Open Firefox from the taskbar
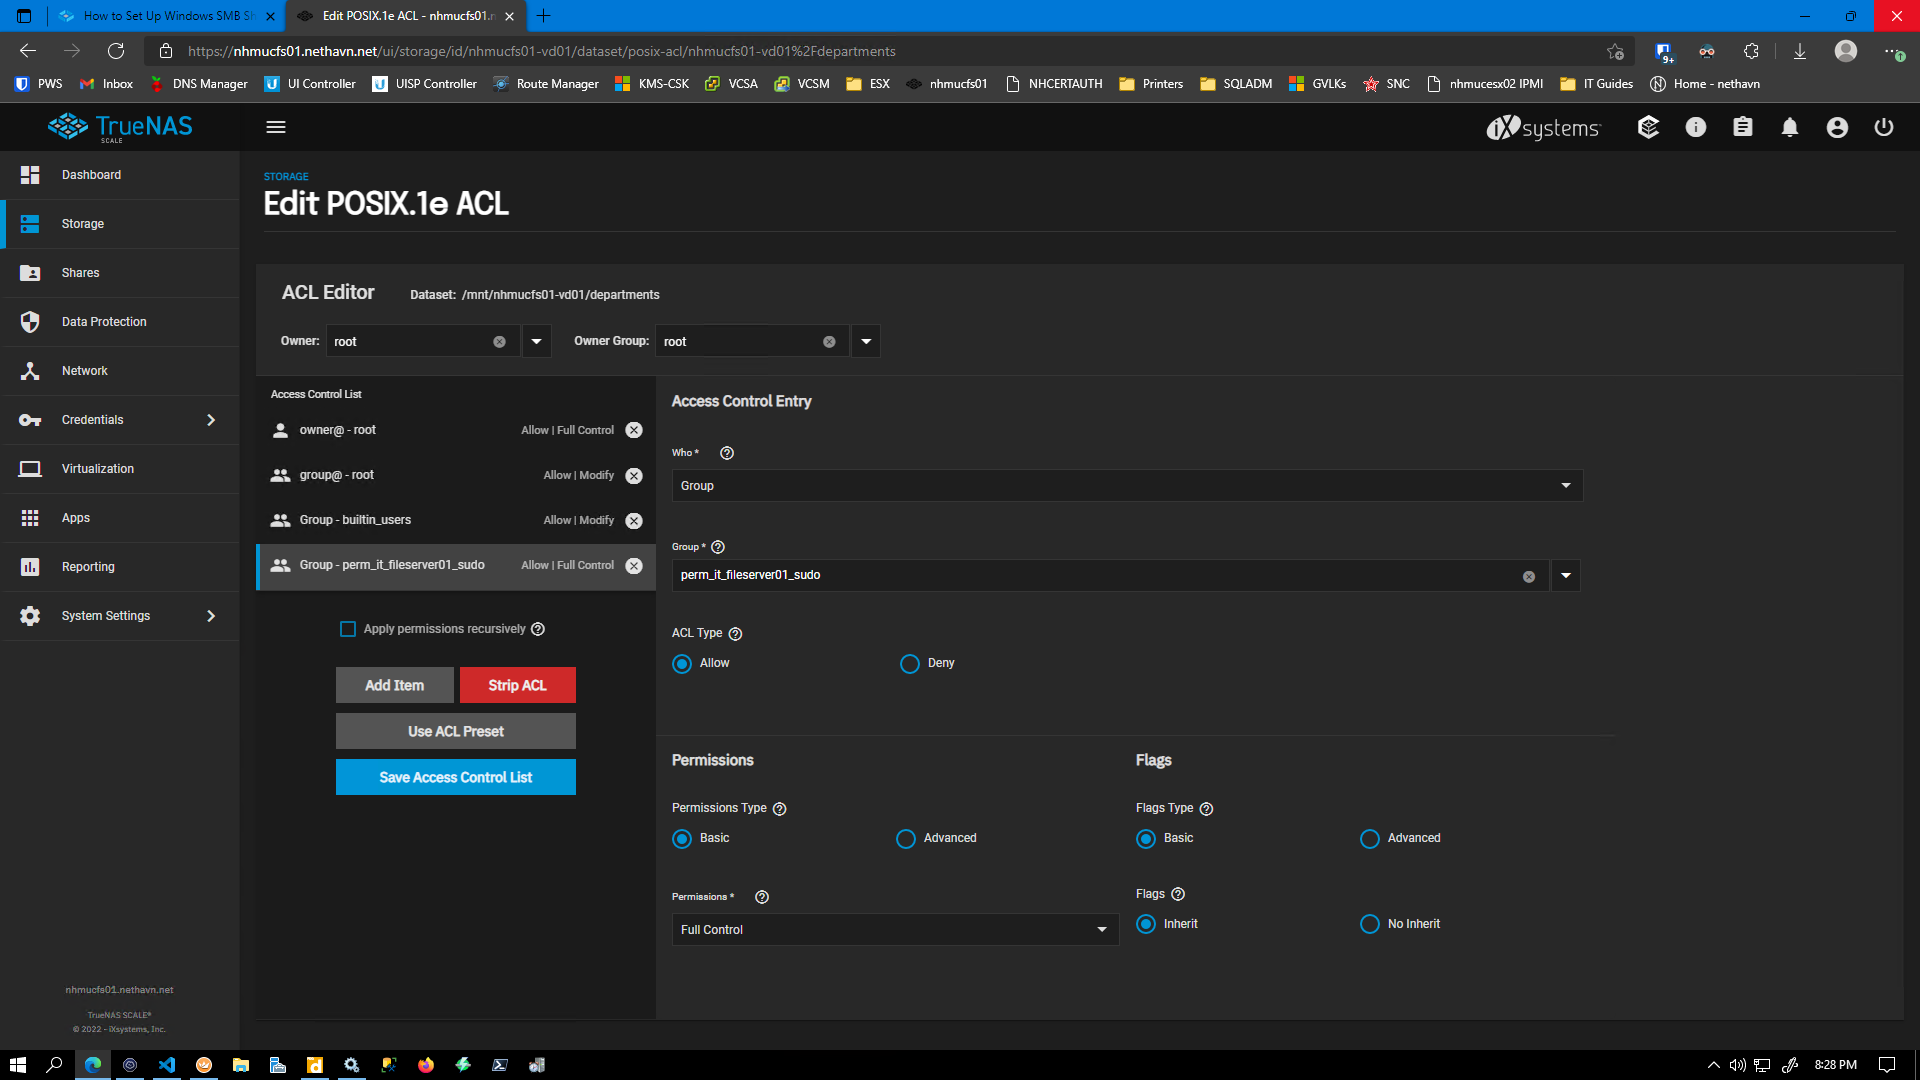The image size is (1920, 1080). coord(426,1065)
